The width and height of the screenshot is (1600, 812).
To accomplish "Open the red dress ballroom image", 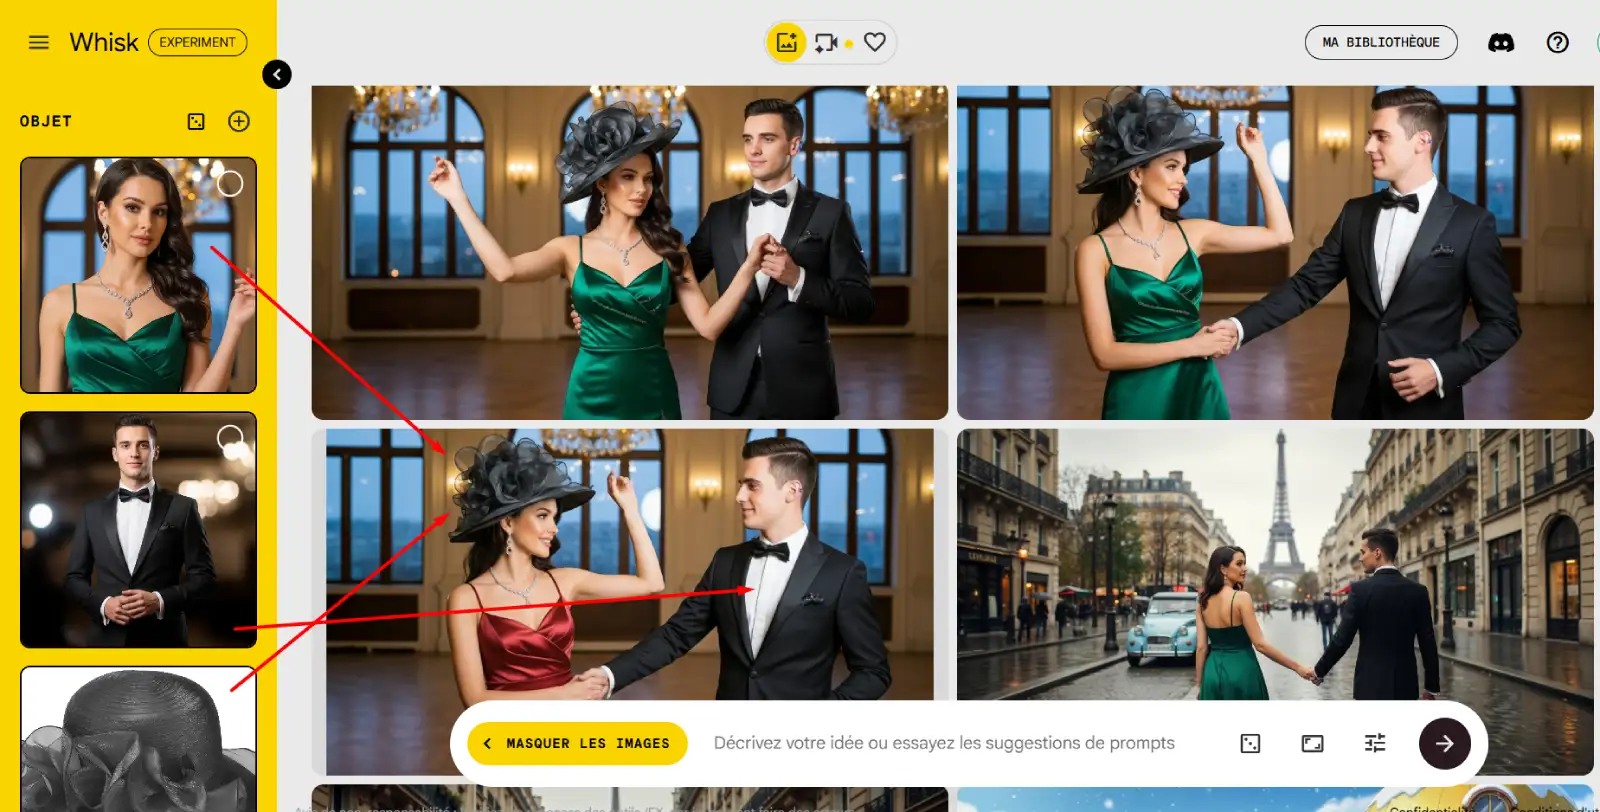I will click(x=630, y=565).
